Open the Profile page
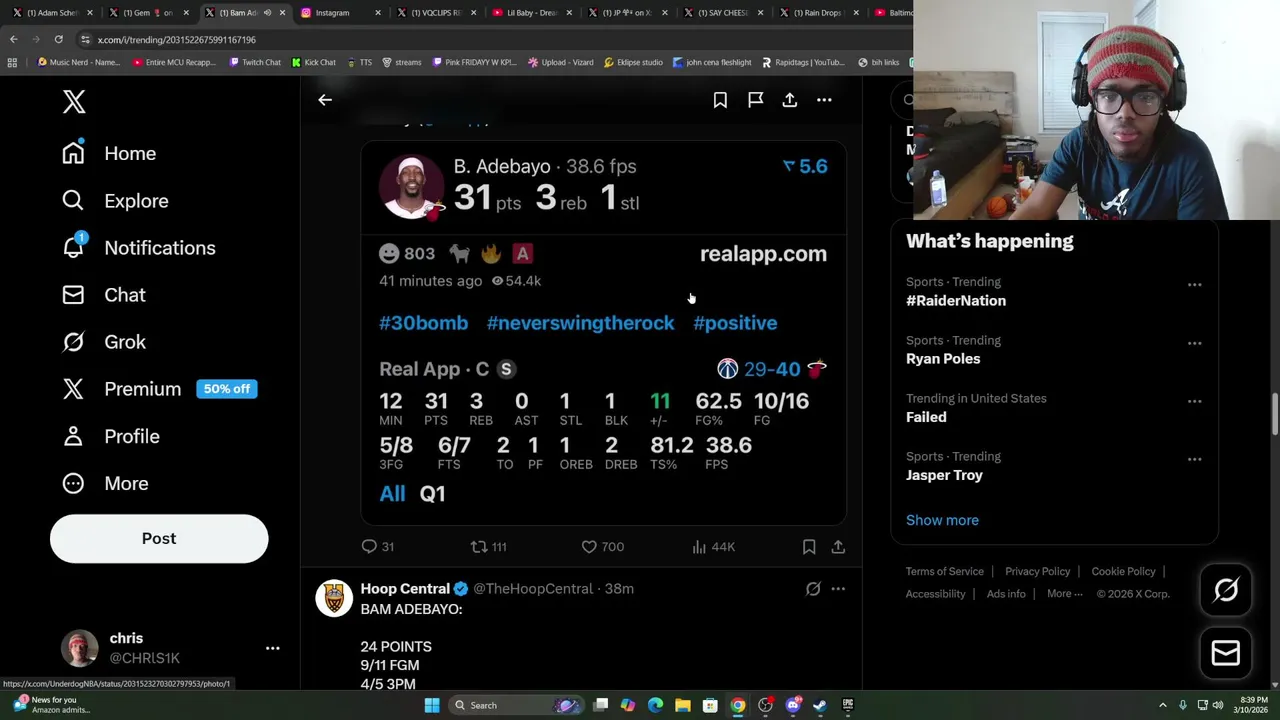 (x=110, y=436)
